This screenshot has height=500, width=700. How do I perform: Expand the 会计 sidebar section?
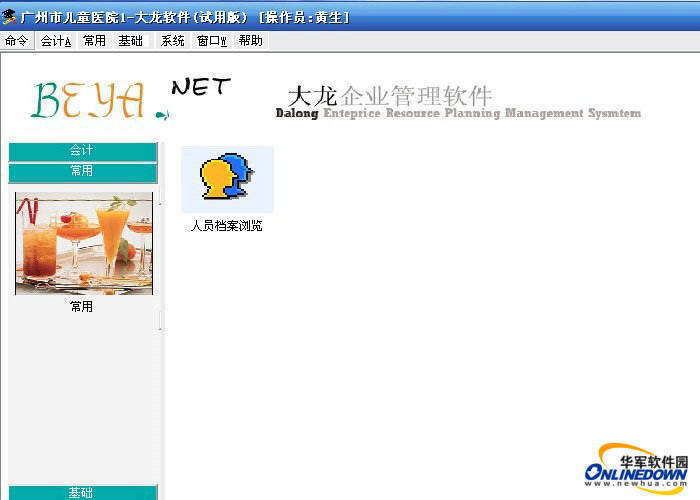pos(83,151)
